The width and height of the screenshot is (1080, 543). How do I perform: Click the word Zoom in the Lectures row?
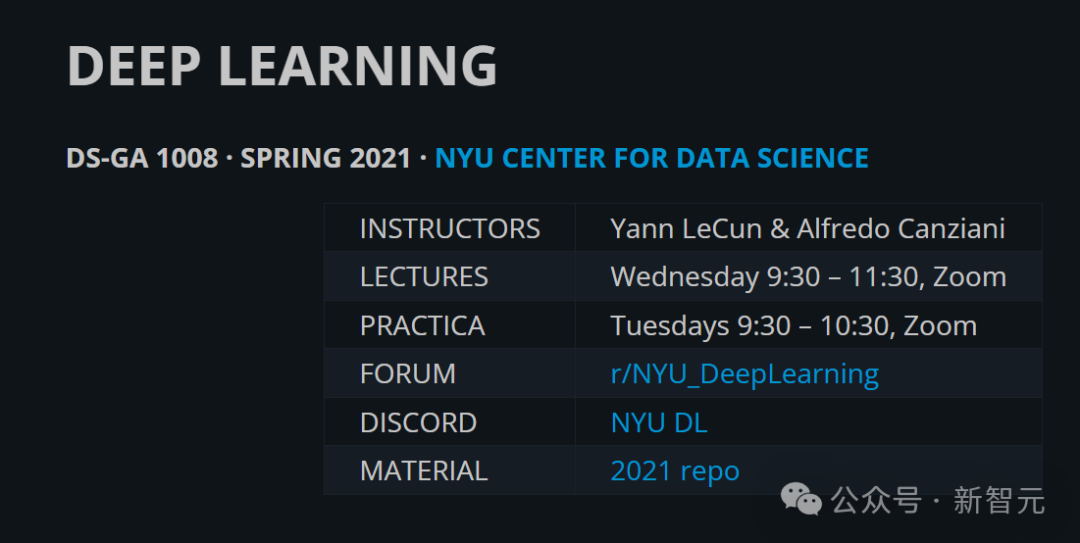point(970,277)
